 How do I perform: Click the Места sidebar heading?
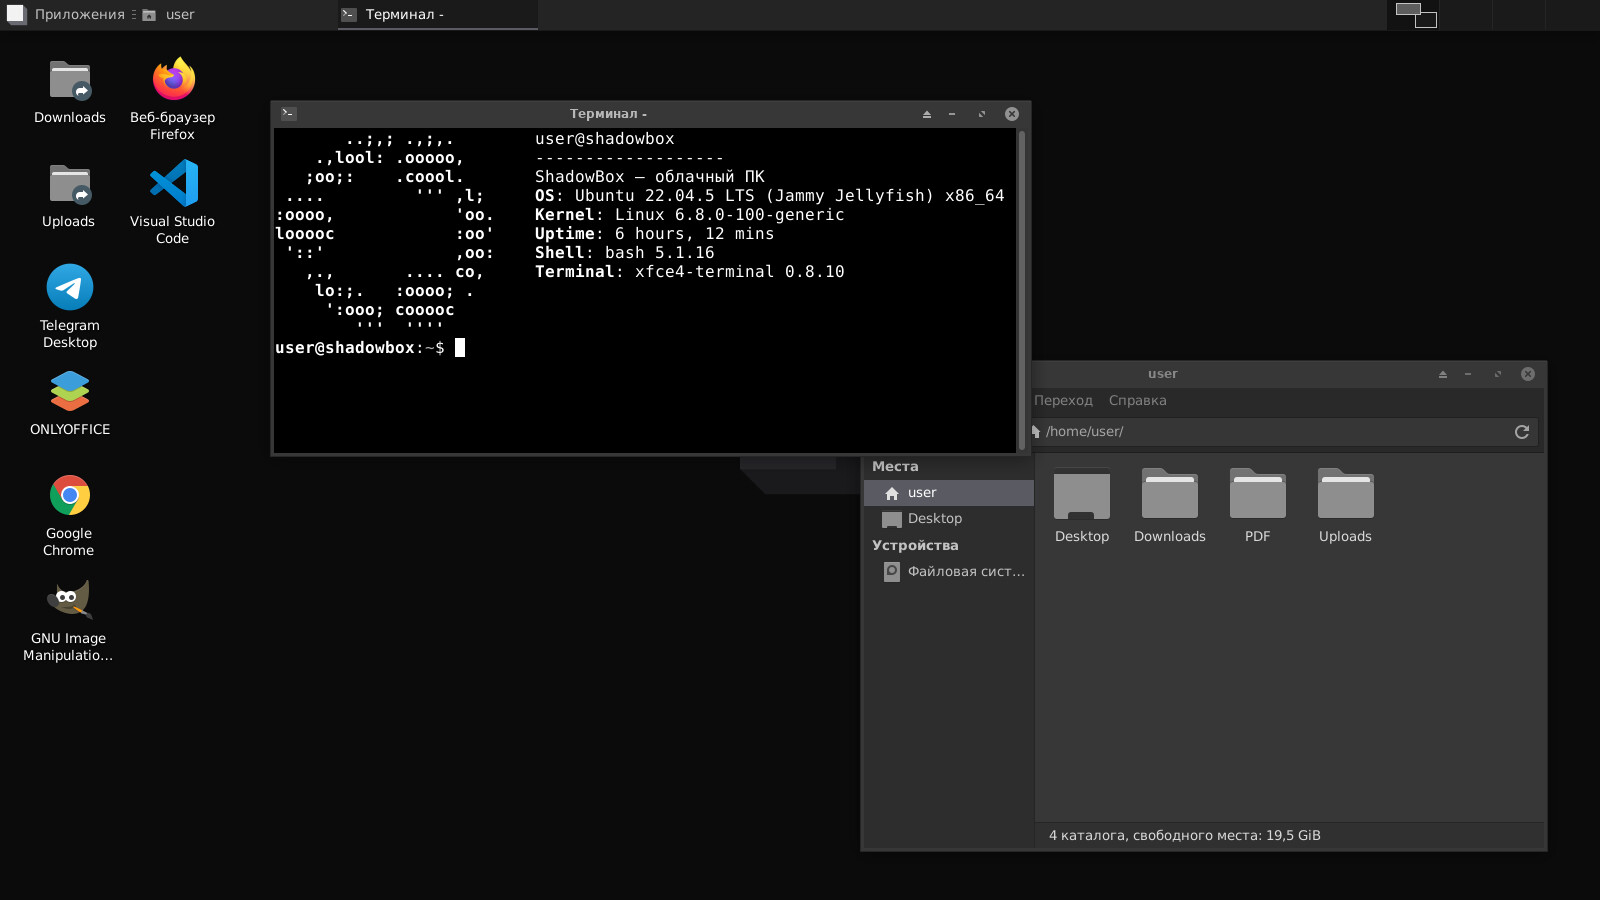895,467
